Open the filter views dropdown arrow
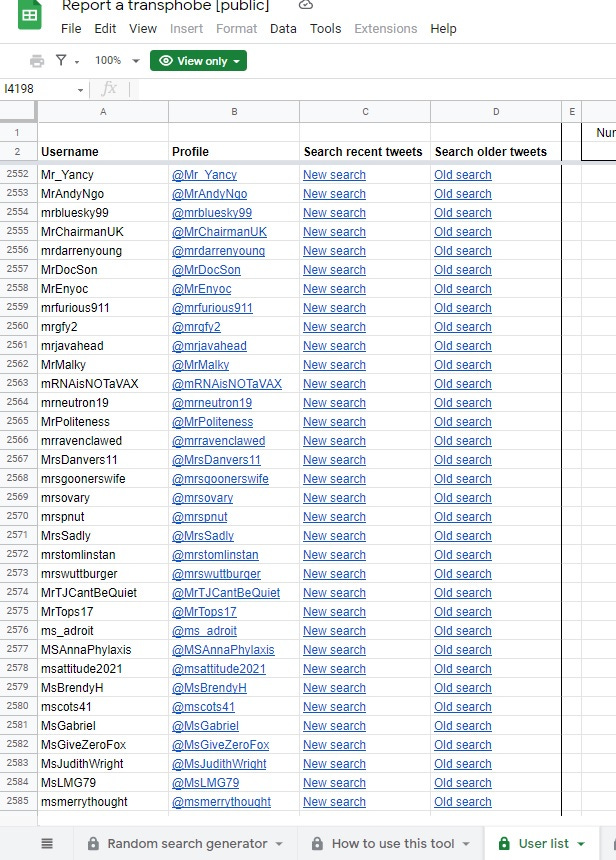This screenshot has height=860, width=616. [x=77, y=62]
